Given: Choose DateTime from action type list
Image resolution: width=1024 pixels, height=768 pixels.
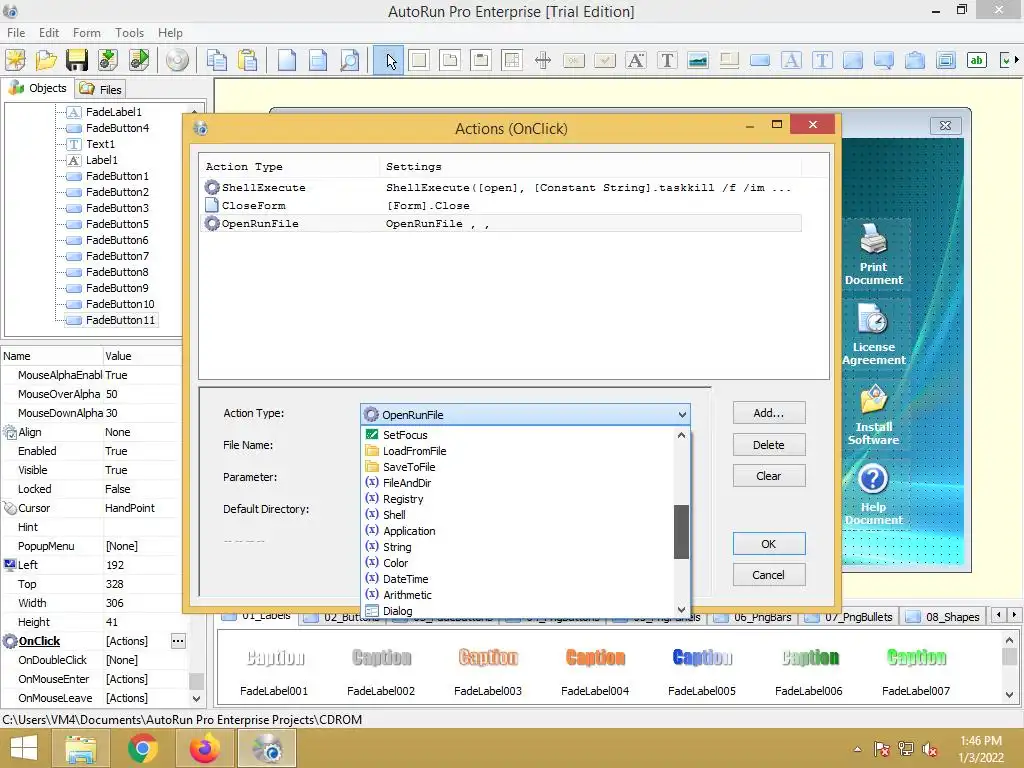Looking at the screenshot, I should [519, 579].
